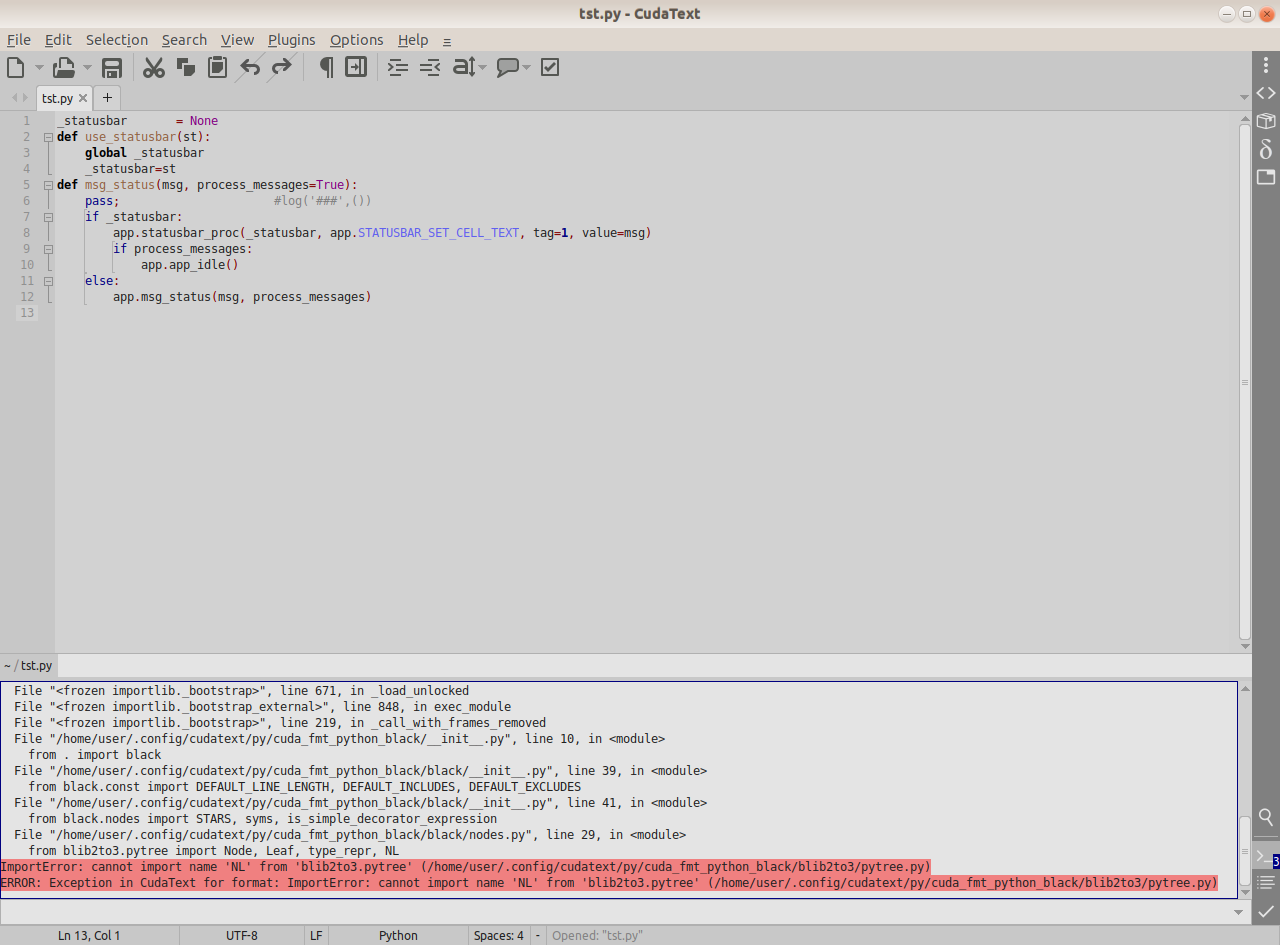The image size is (1280, 945).
Task: Click UTF-8 encoding in the status bar
Action: coord(242,935)
